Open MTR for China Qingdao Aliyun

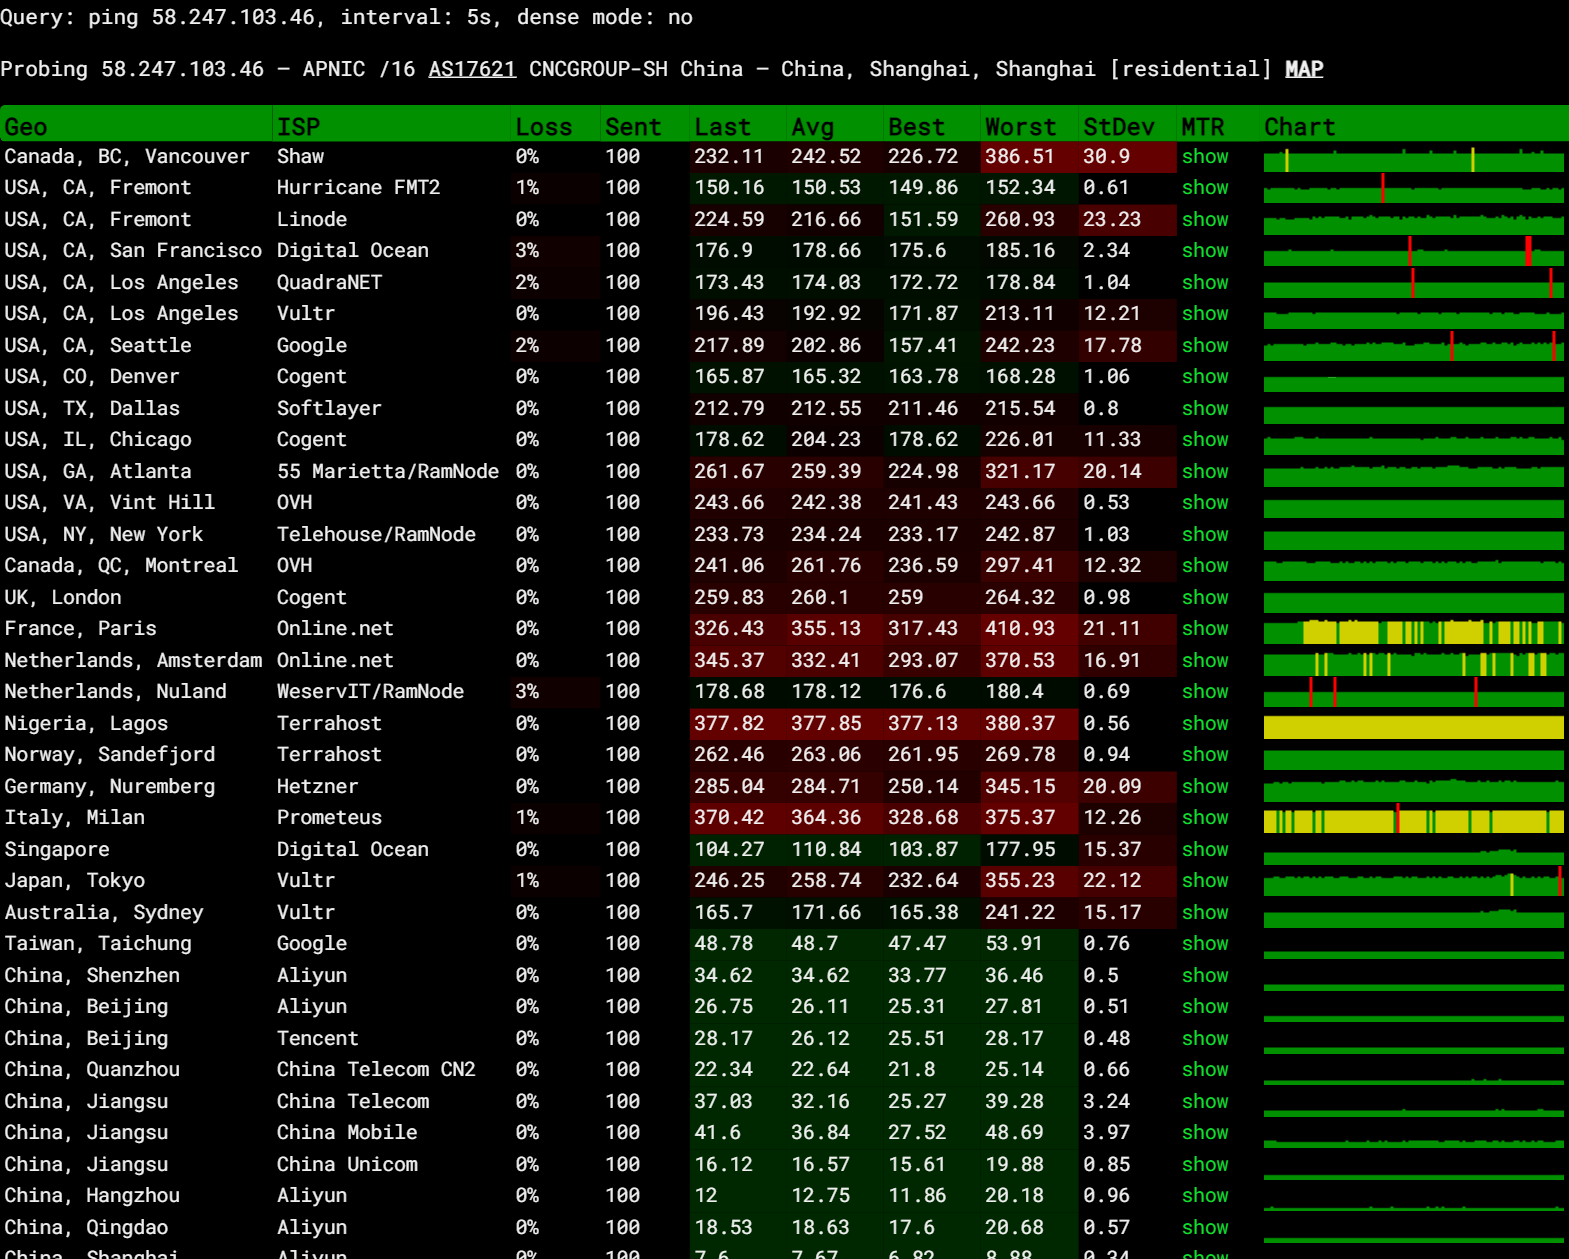point(1204,1228)
